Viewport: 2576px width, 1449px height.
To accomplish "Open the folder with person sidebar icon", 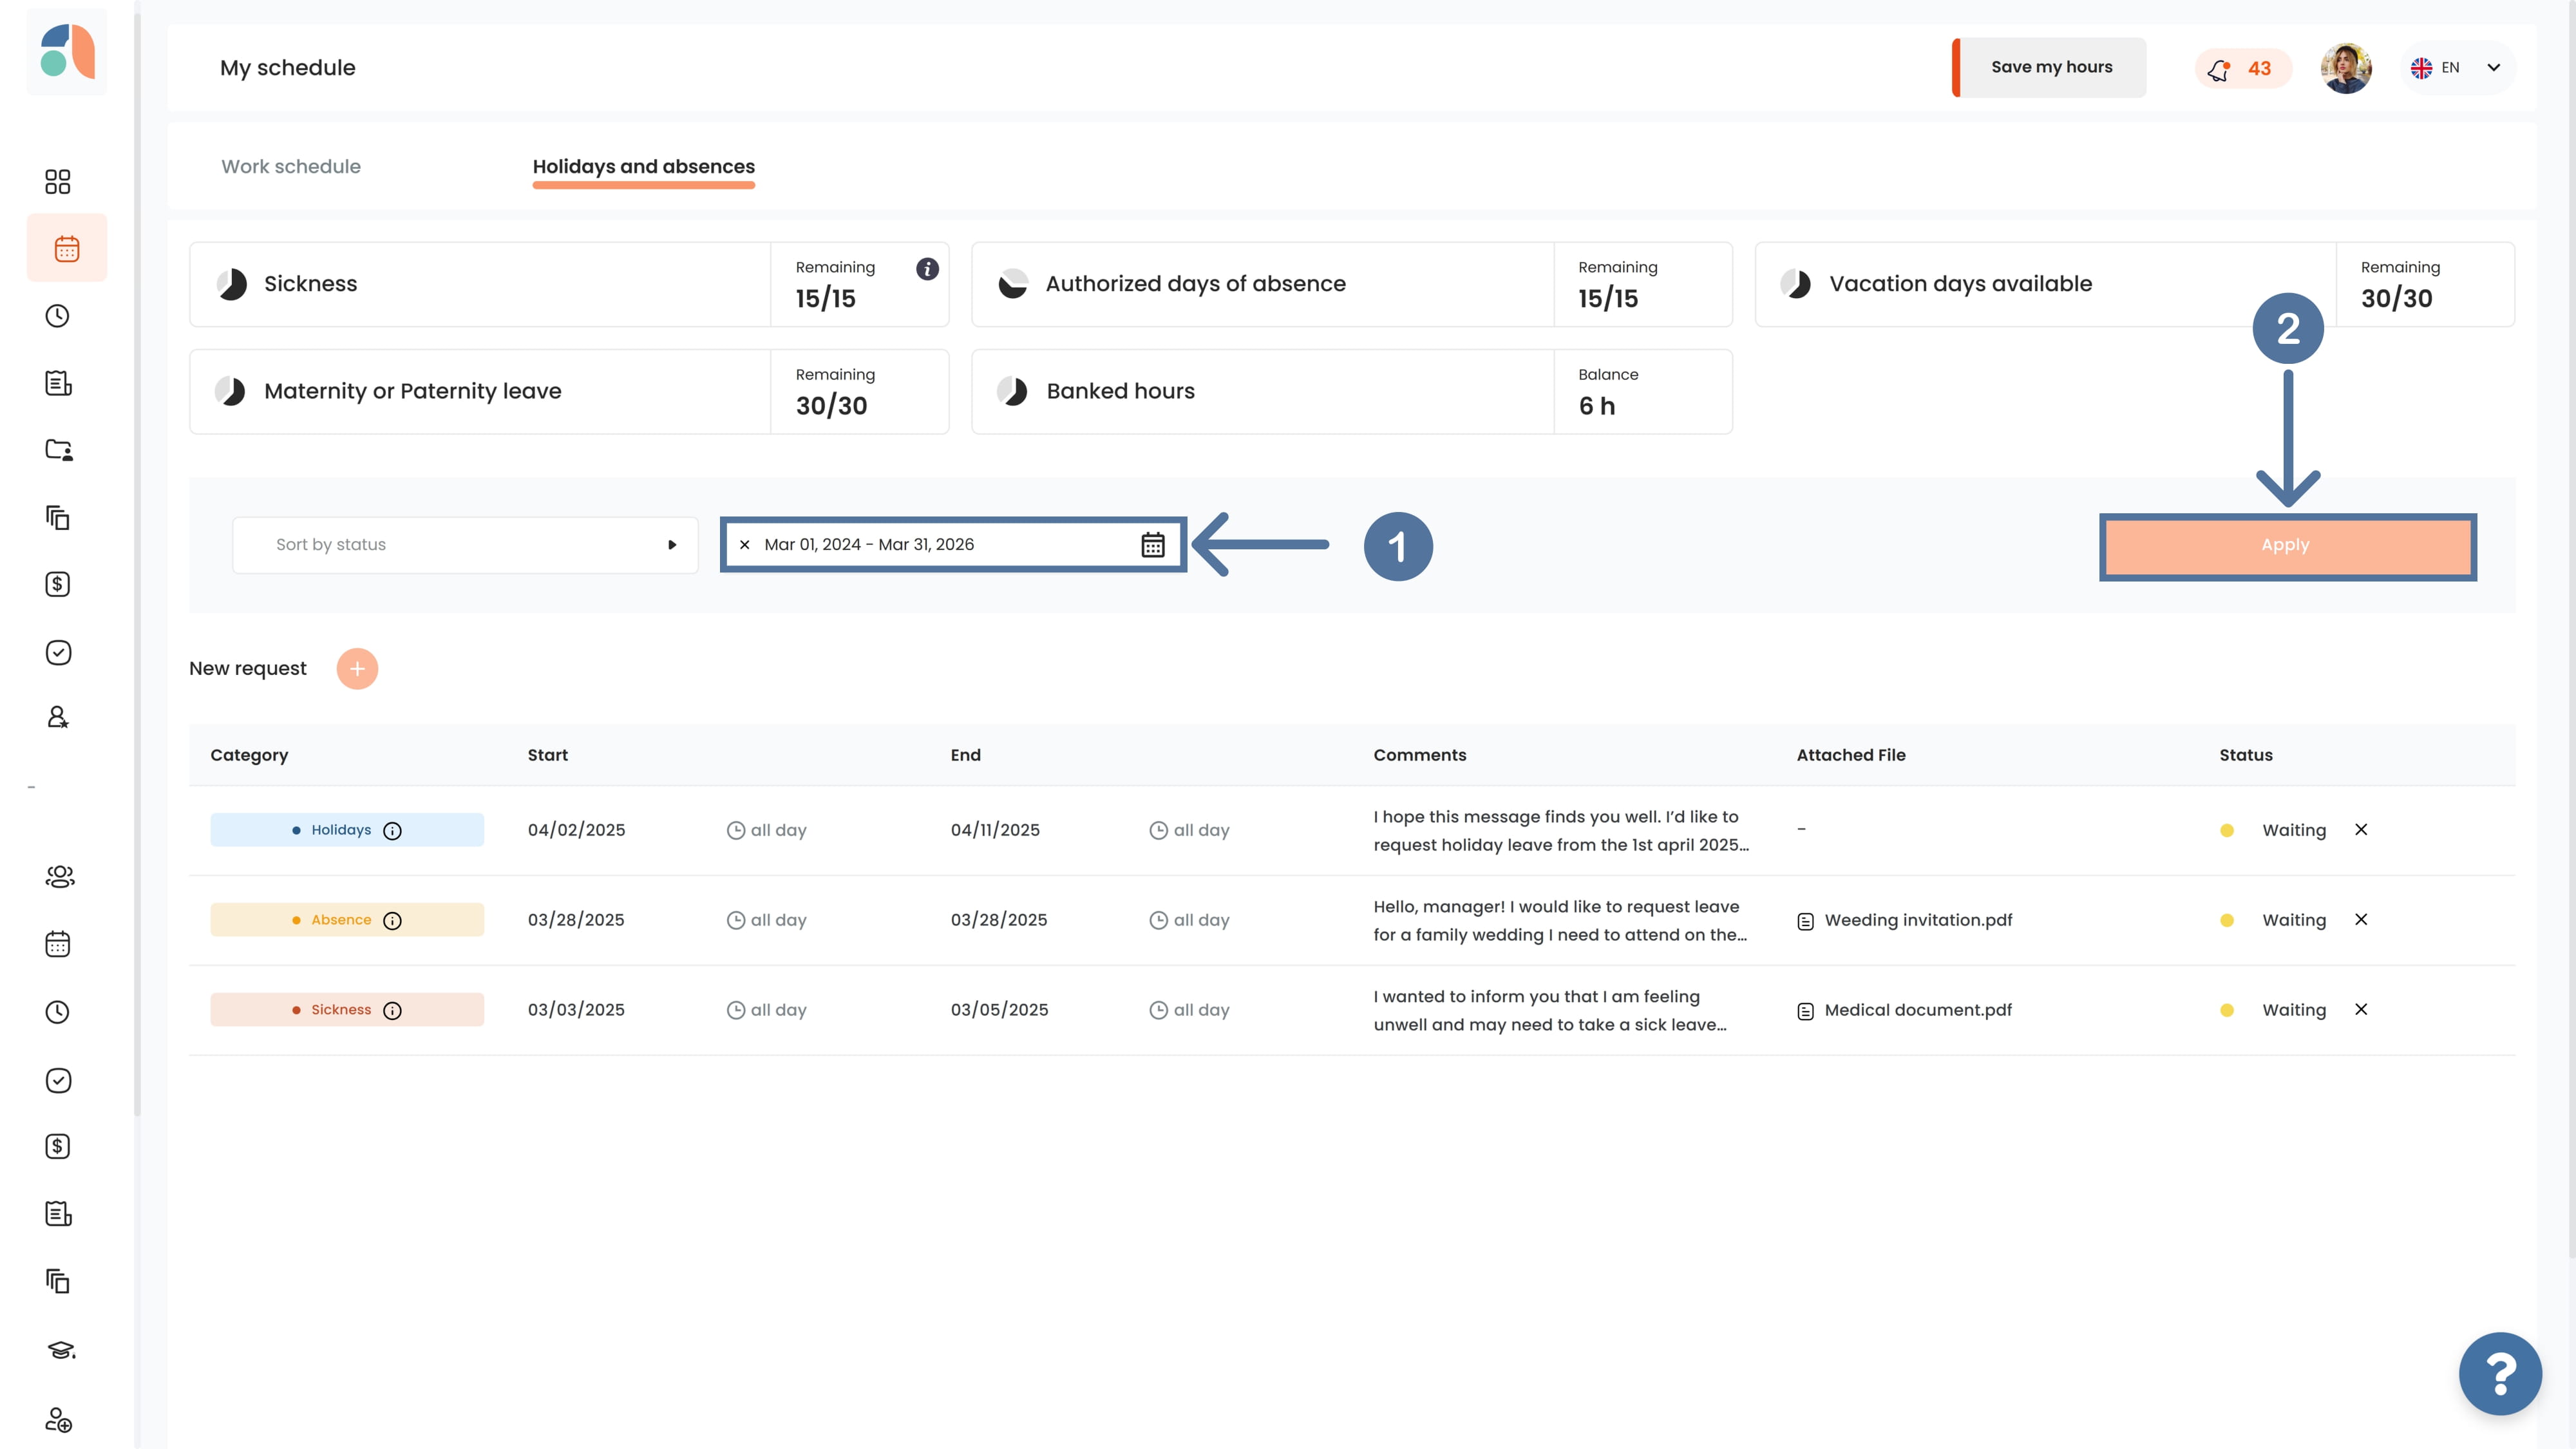I will pyautogui.click(x=58, y=450).
